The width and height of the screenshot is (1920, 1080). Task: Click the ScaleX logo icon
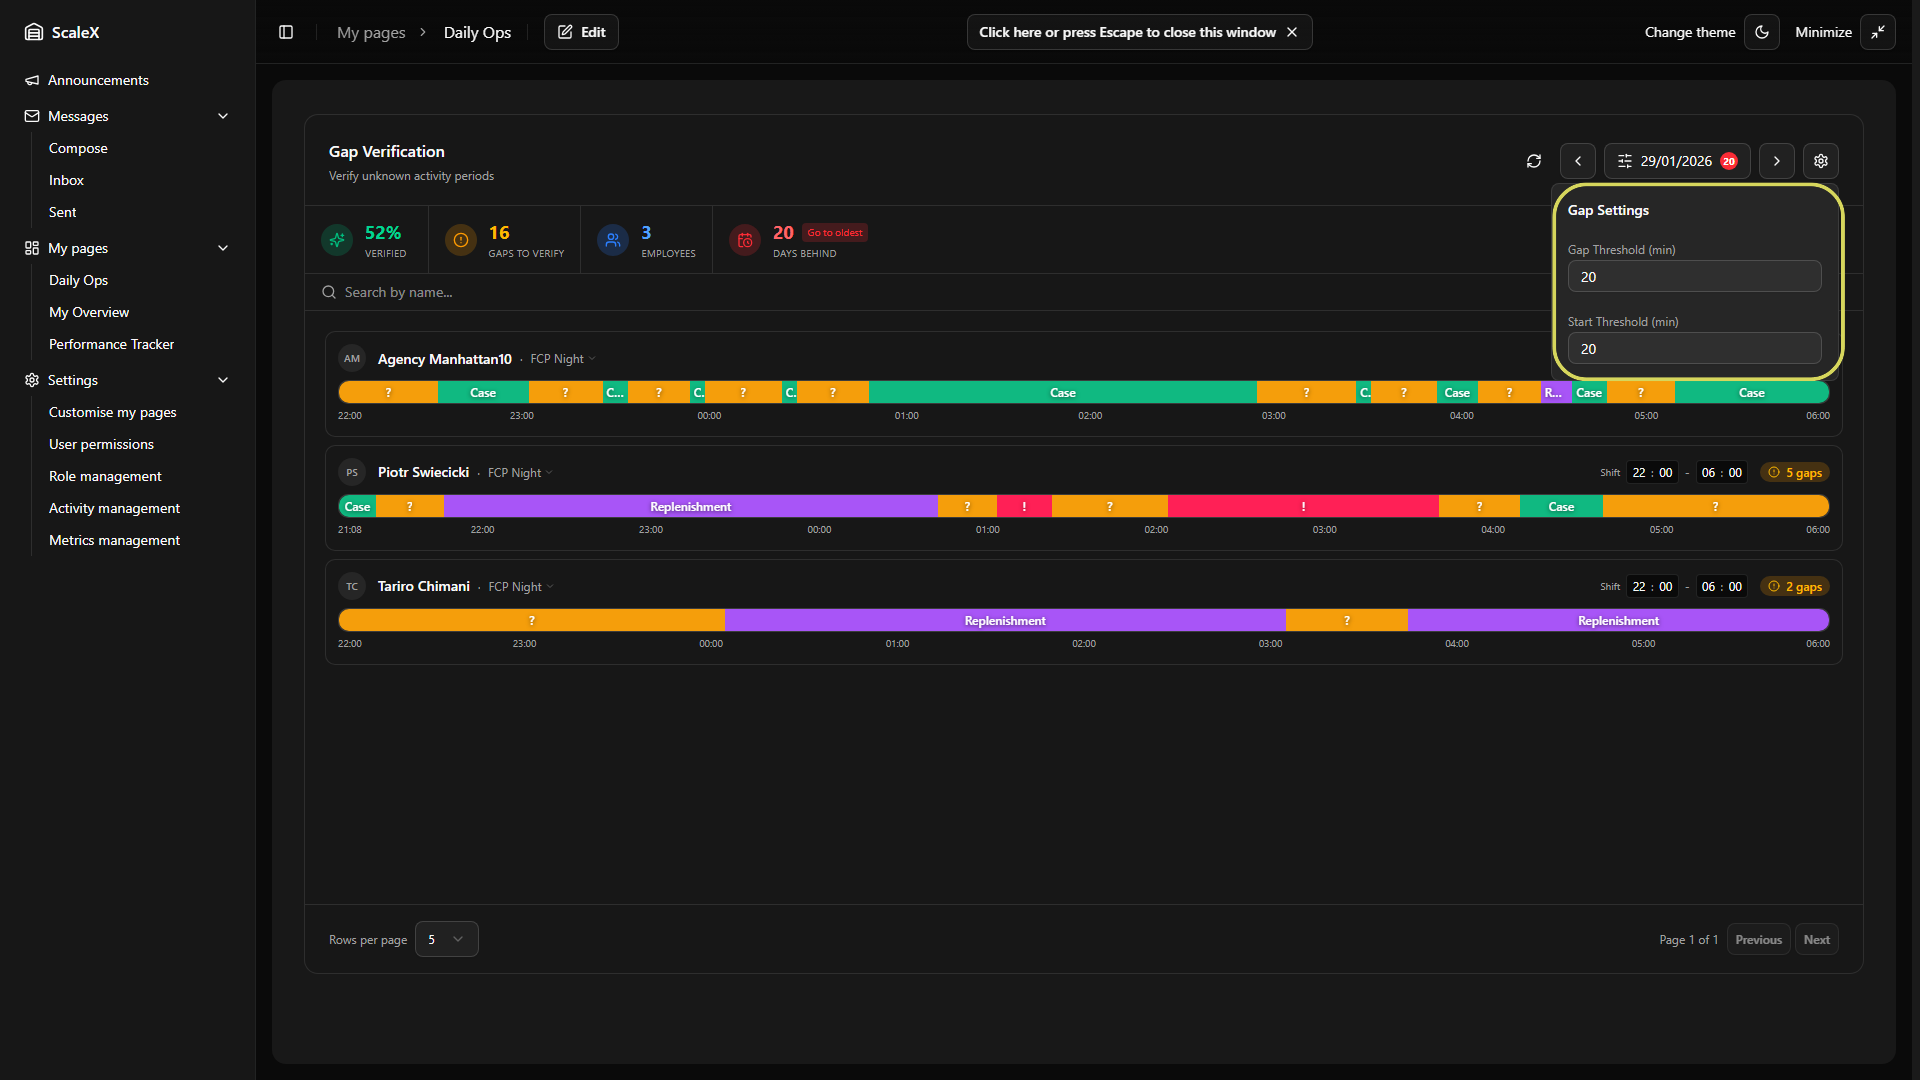[34, 32]
